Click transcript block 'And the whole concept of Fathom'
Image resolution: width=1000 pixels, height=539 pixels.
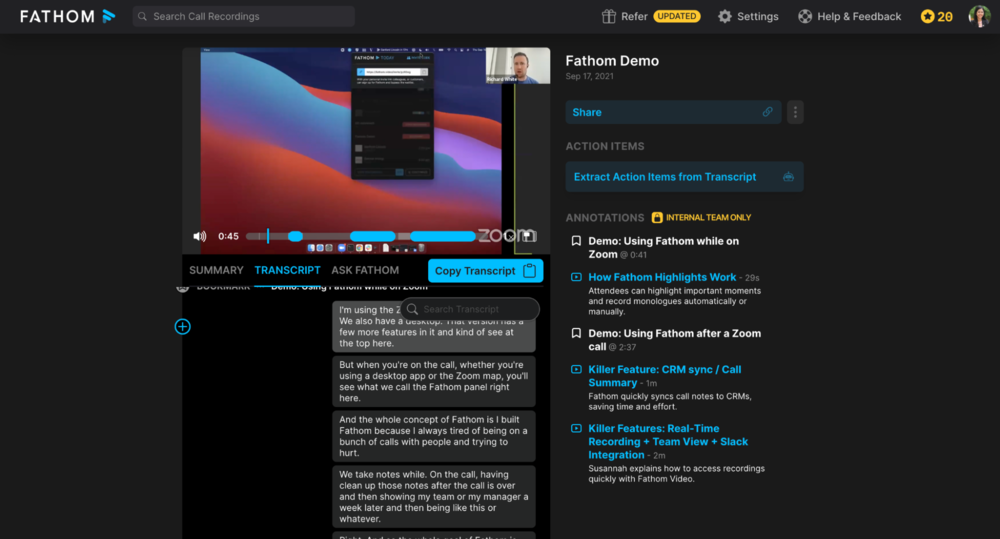click(x=434, y=436)
